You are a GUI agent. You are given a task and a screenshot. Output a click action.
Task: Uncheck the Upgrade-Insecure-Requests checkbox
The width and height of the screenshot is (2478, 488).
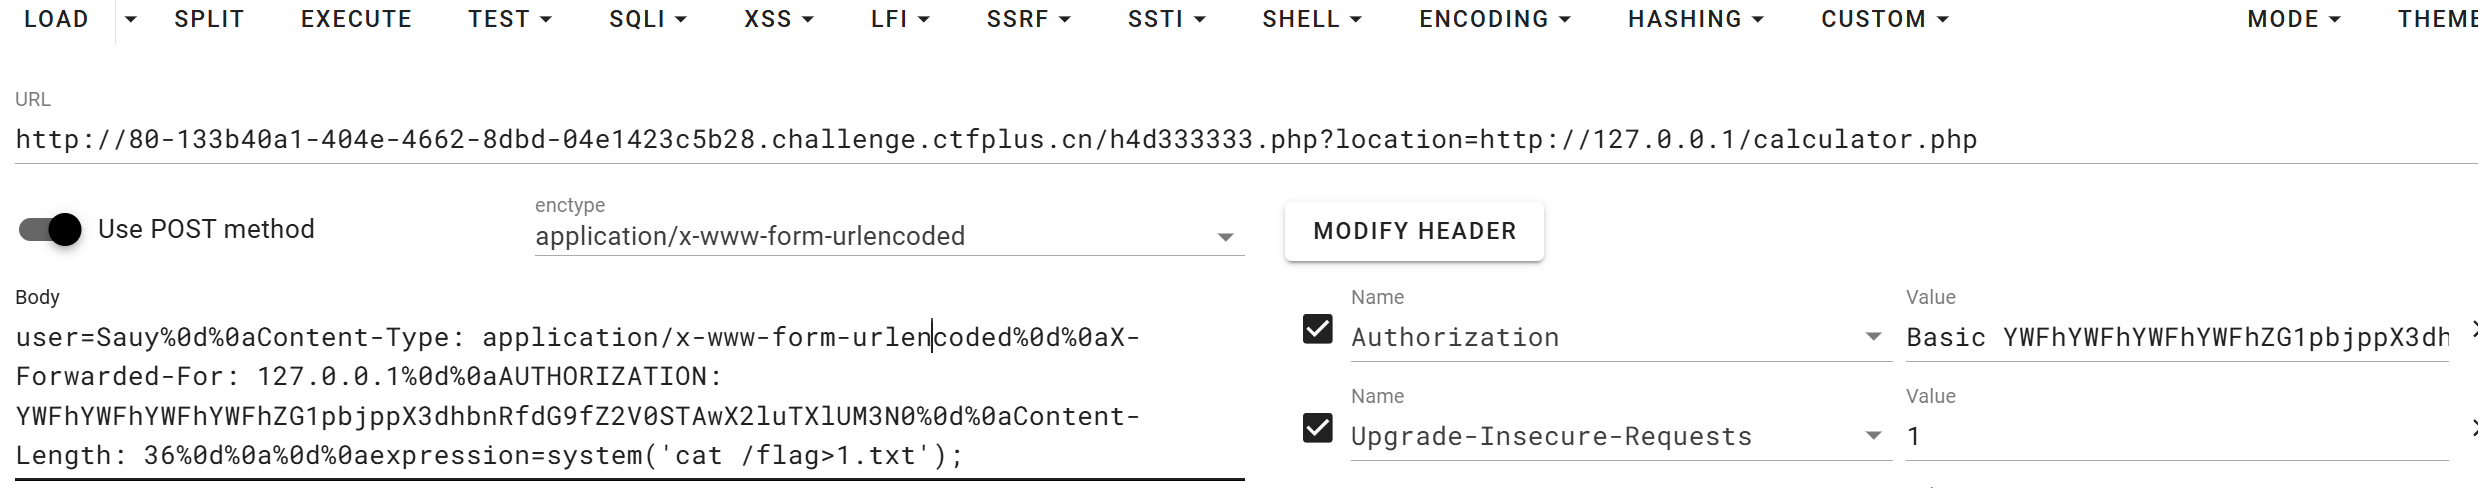(1317, 428)
